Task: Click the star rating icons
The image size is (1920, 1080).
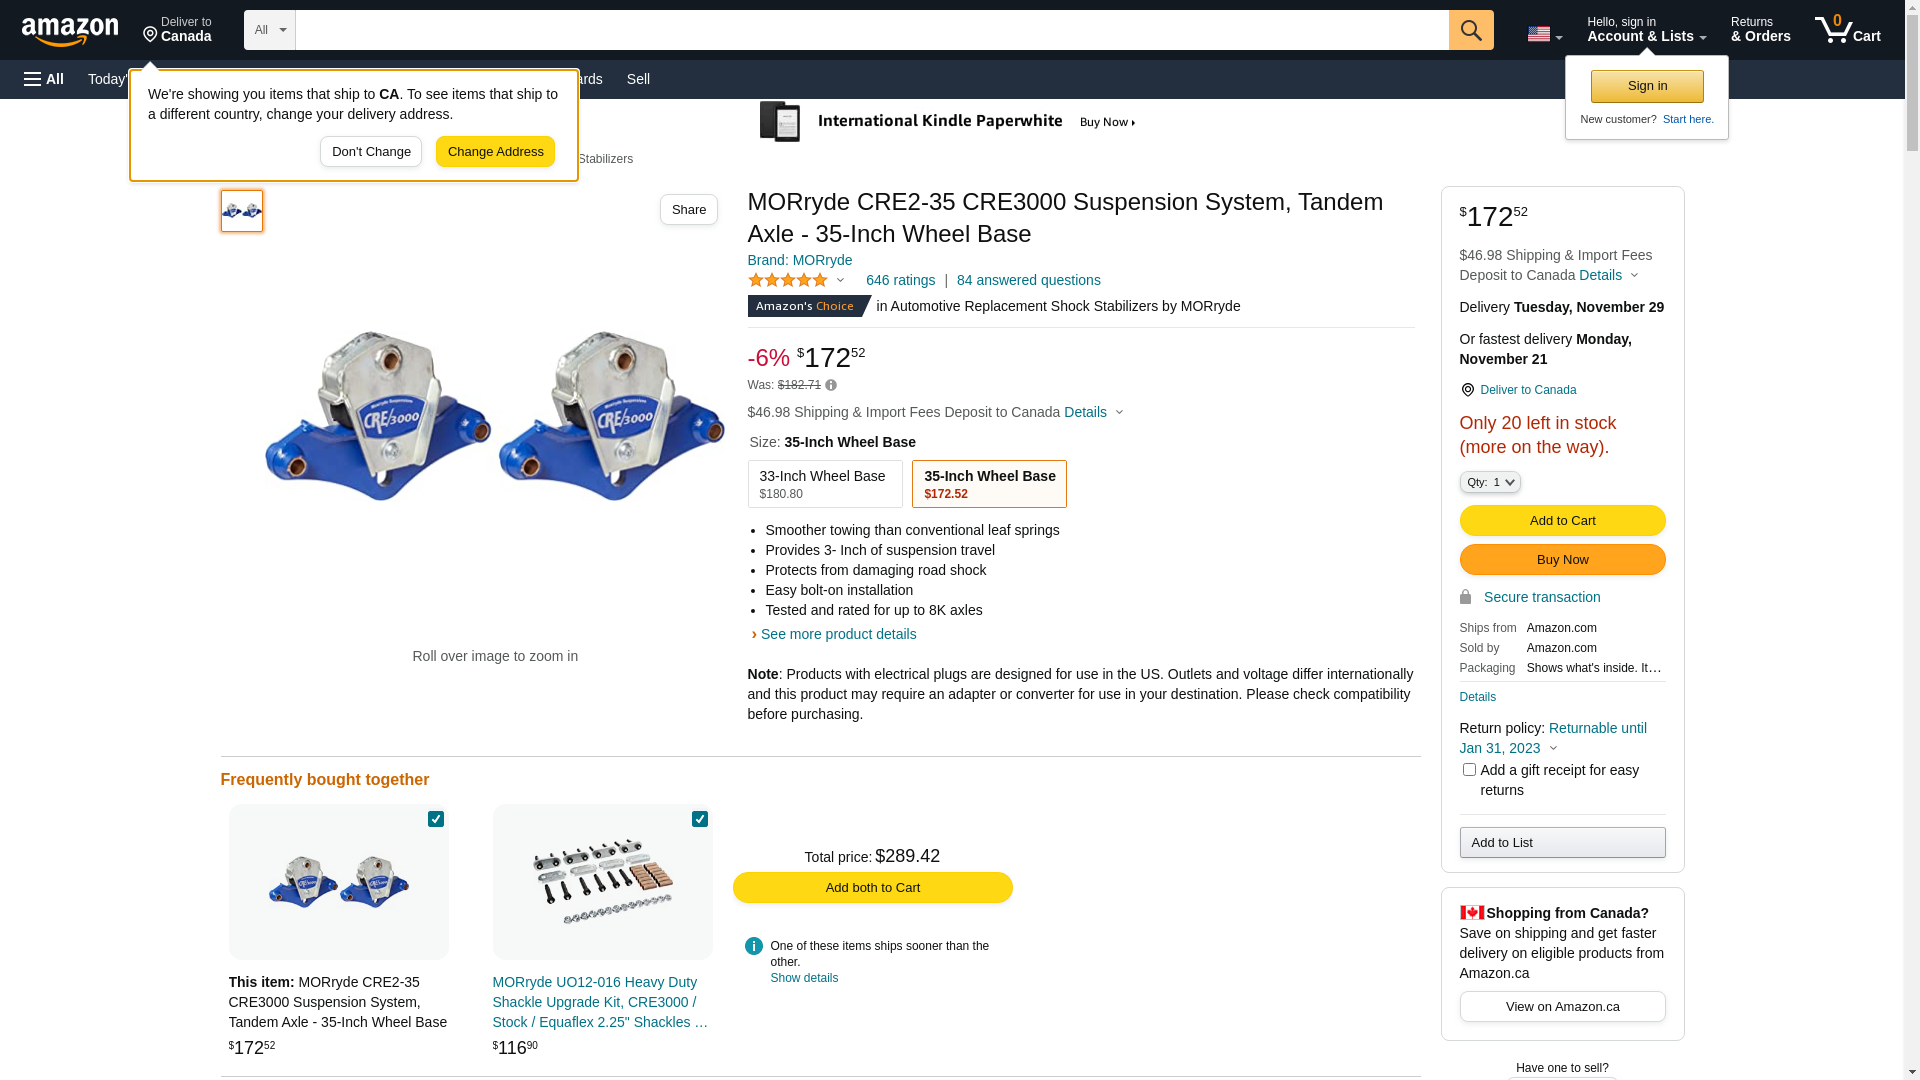Action: coord(788,281)
